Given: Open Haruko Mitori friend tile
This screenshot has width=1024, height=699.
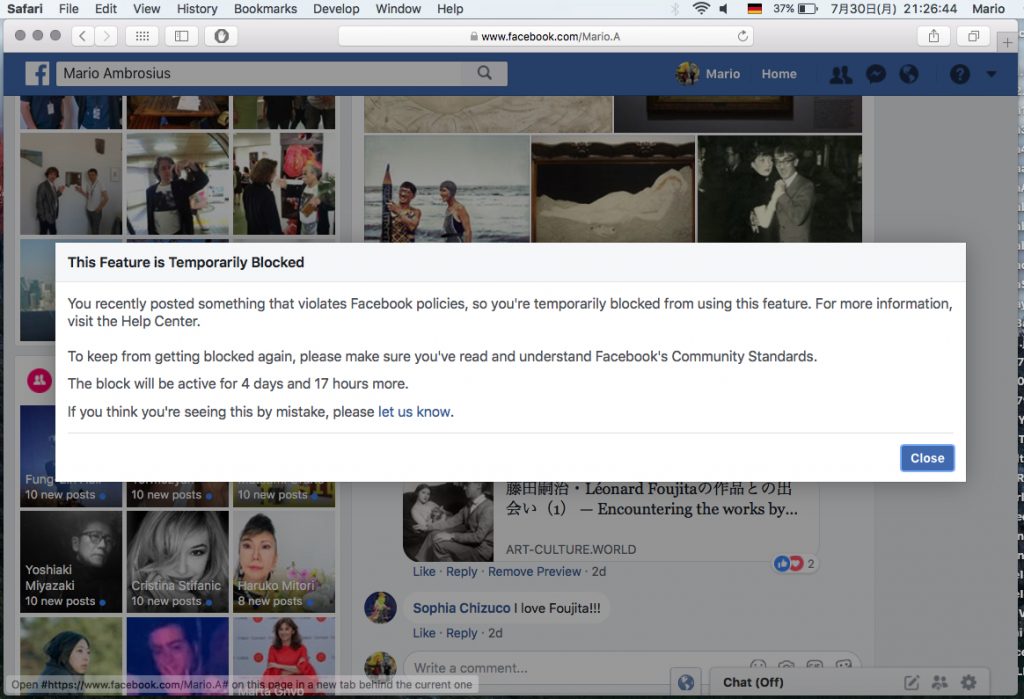Looking at the screenshot, I should click(x=284, y=561).
